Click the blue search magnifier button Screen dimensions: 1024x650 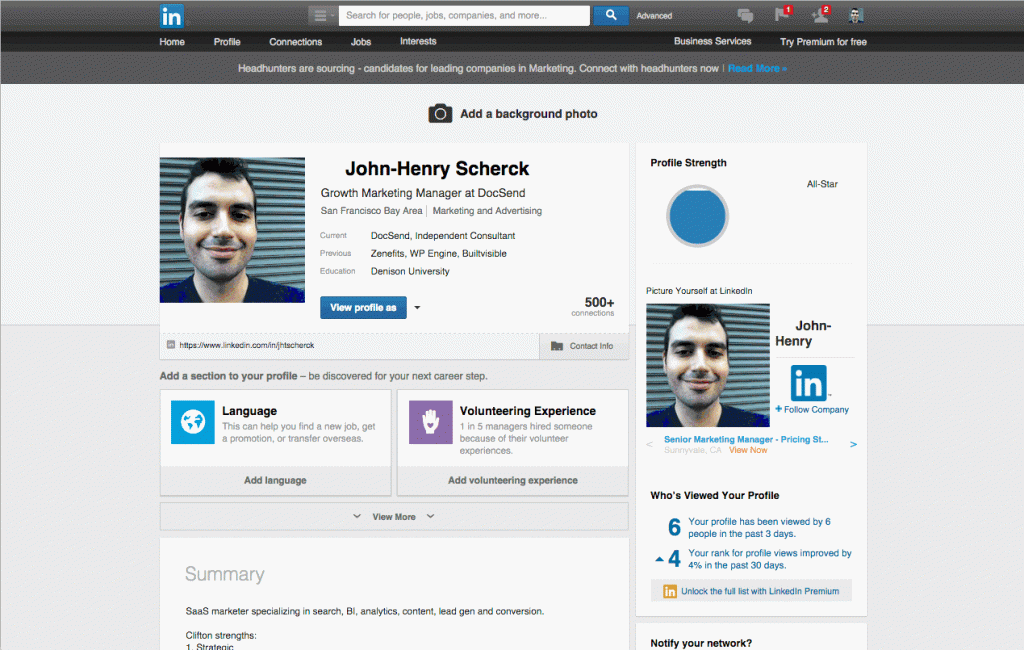[x=611, y=15]
